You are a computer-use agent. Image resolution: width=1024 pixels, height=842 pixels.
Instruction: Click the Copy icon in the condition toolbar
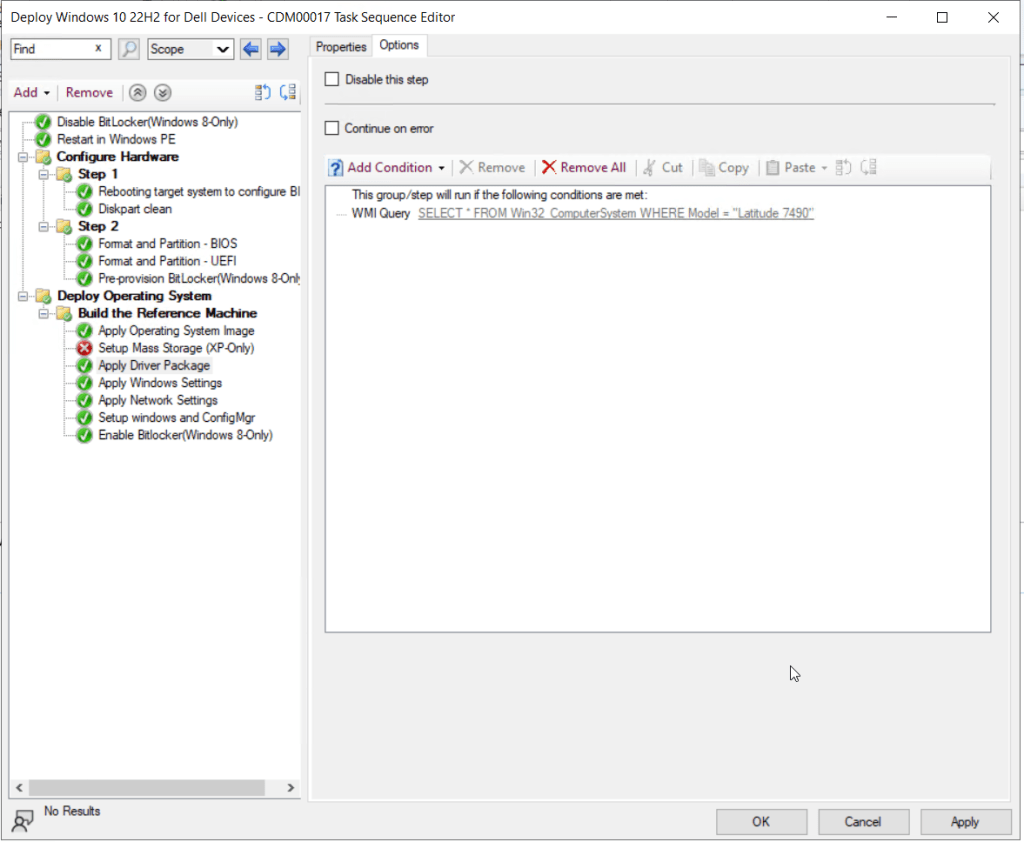click(x=707, y=168)
